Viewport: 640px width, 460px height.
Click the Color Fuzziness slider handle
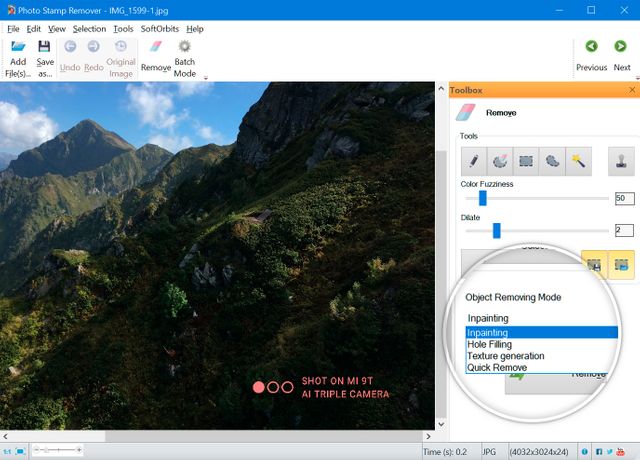tap(483, 198)
